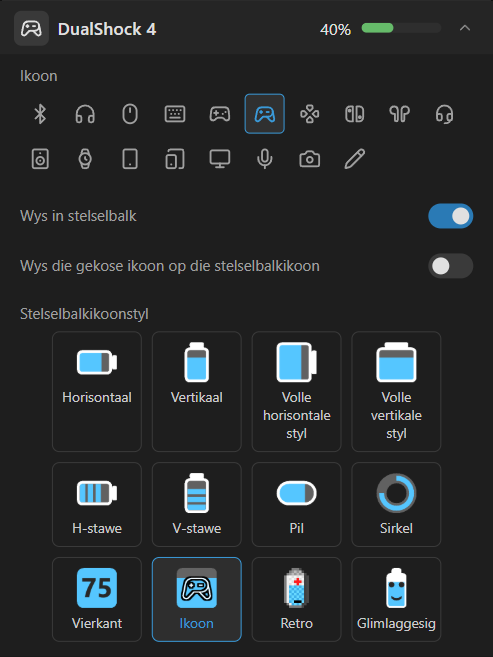This screenshot has width=493, height=657.
Task: Click the green 40% battery bar
Action: click(x=401, y=28)
